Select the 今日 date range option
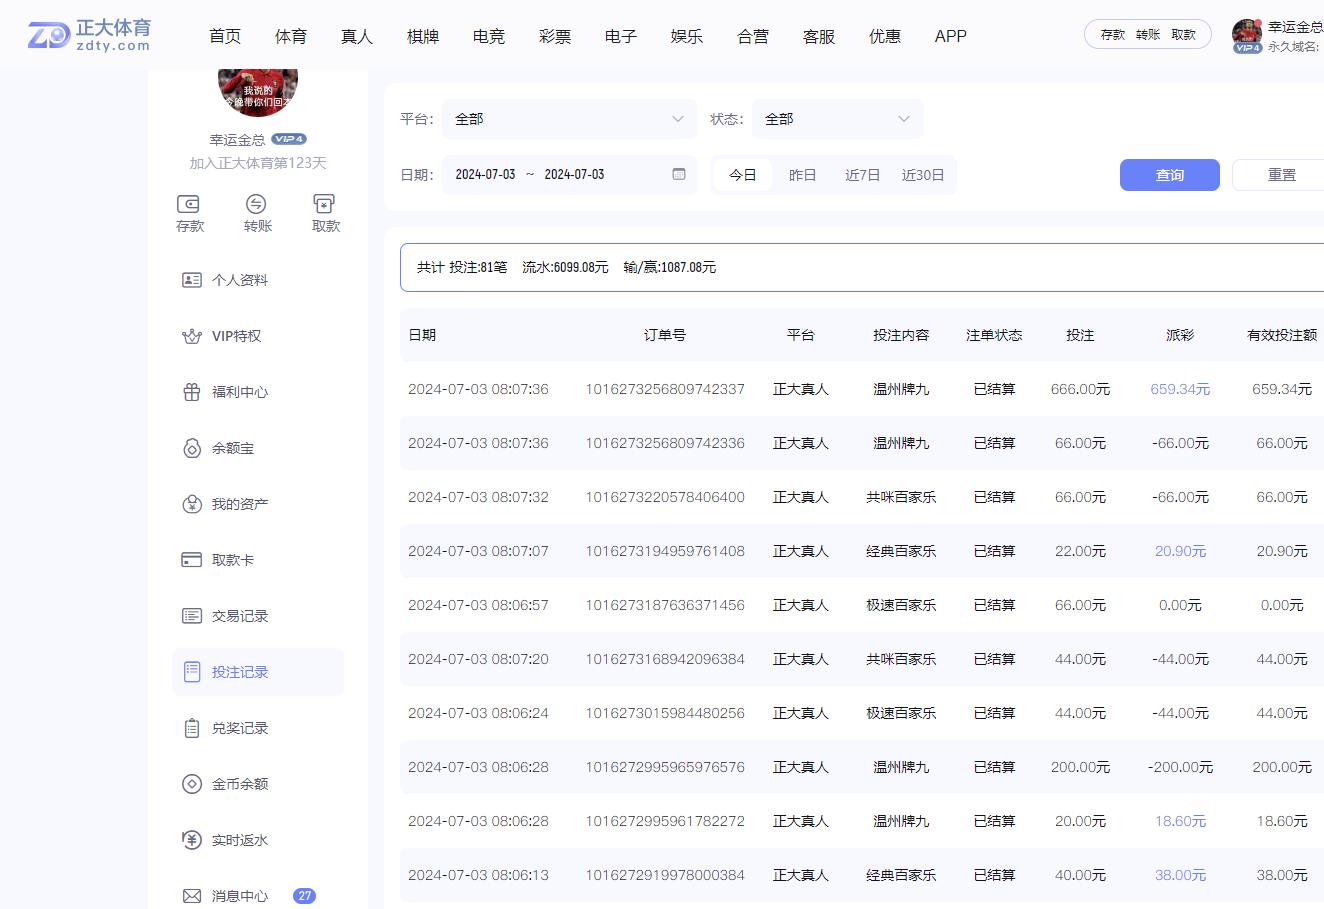 tap(742, 175)
